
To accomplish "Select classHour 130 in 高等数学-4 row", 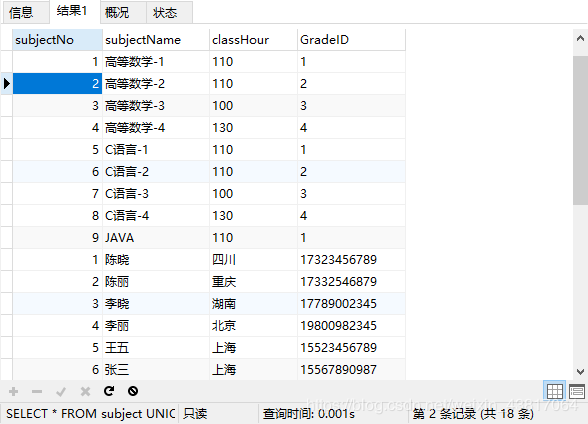I will tap(253, 127).
